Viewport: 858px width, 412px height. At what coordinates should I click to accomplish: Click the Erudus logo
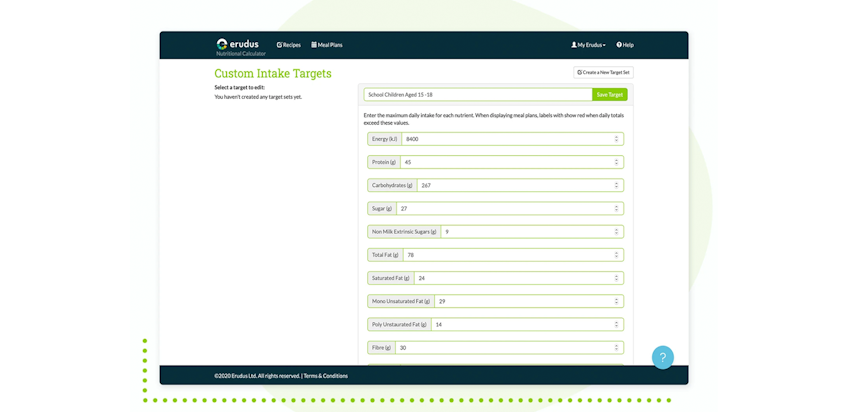(238, 46)
